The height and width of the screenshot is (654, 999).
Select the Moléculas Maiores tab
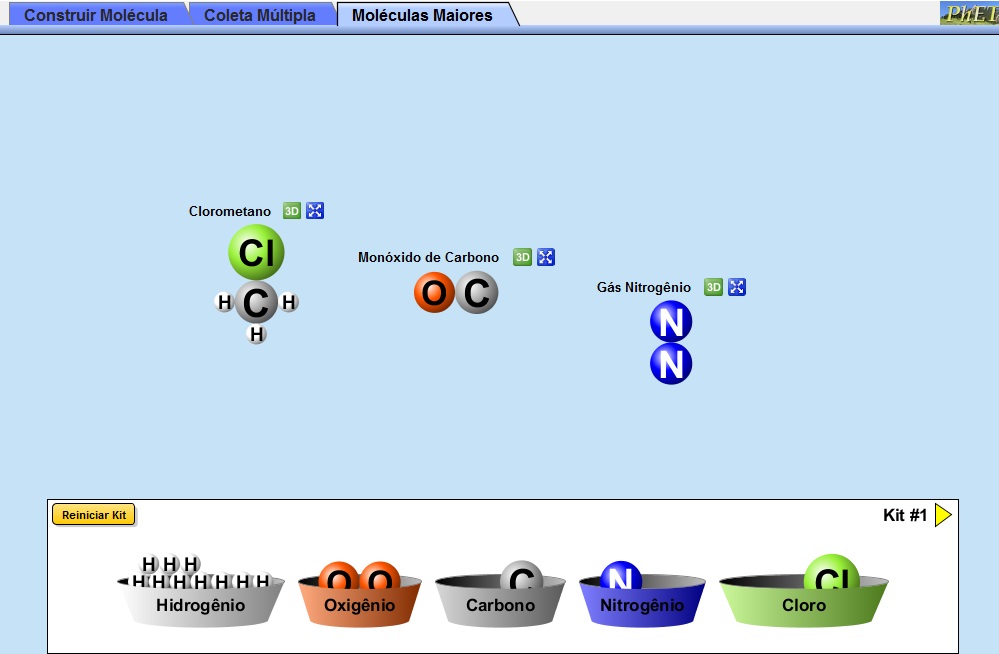[422, 15]
